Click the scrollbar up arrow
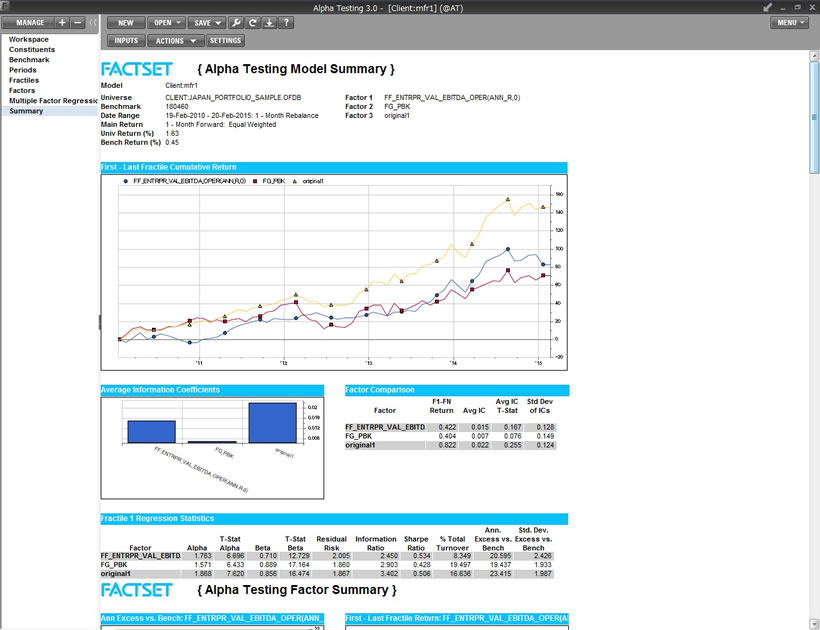This screenshot has height=630, width=820. tap(814, 55)
